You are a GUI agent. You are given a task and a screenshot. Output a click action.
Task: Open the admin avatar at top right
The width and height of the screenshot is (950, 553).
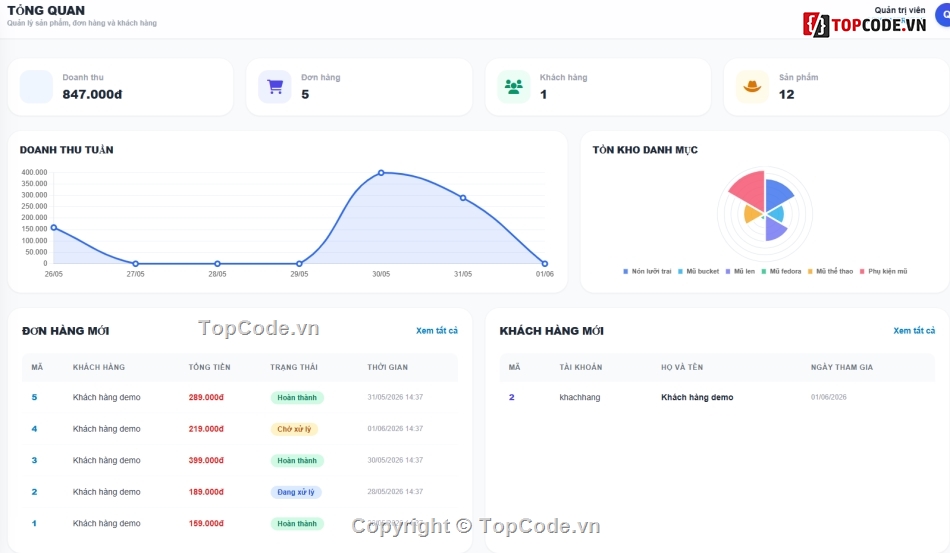pos(943,15)
